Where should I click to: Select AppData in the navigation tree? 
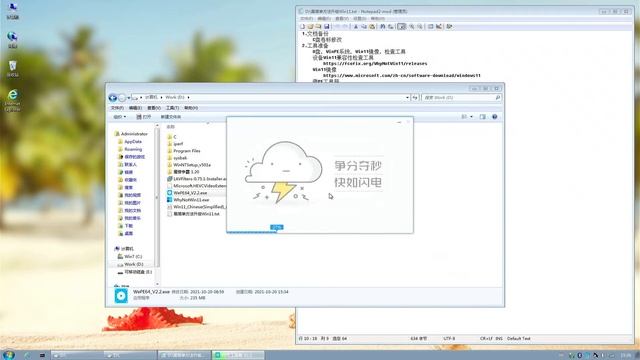click(x=130, y=142)
